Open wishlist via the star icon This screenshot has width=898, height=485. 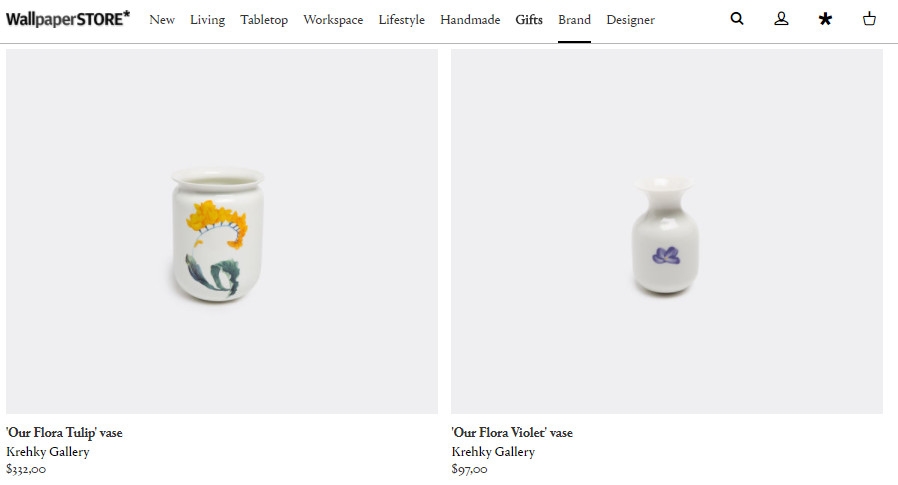[825, 19]
